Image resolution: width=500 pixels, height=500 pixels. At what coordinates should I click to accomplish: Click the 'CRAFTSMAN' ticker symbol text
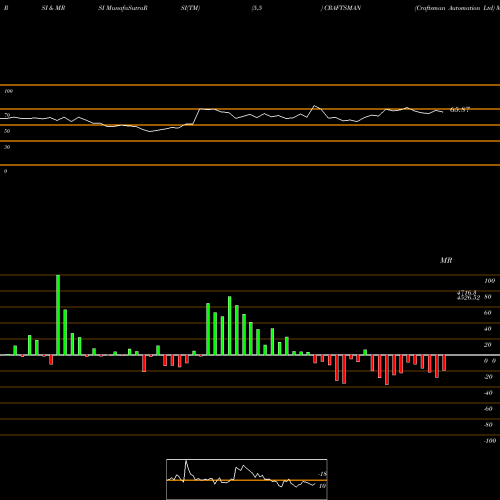(343, 8)
